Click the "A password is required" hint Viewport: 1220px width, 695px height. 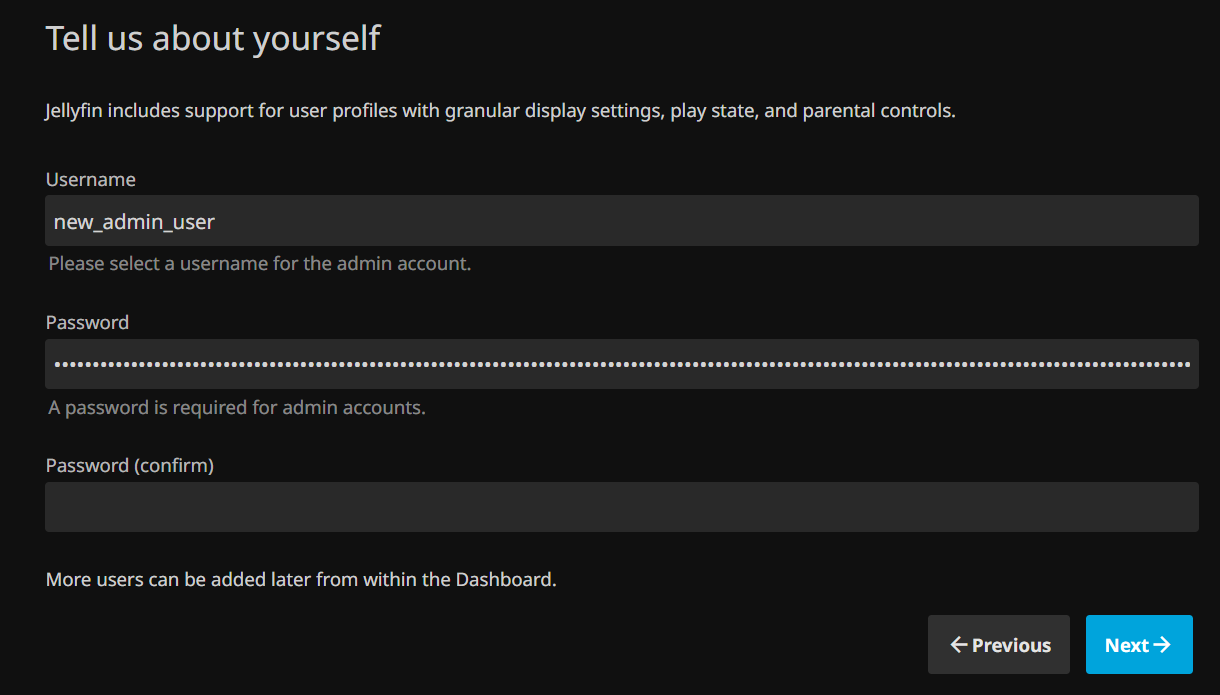pyautogui.click(x=237, y=408)
